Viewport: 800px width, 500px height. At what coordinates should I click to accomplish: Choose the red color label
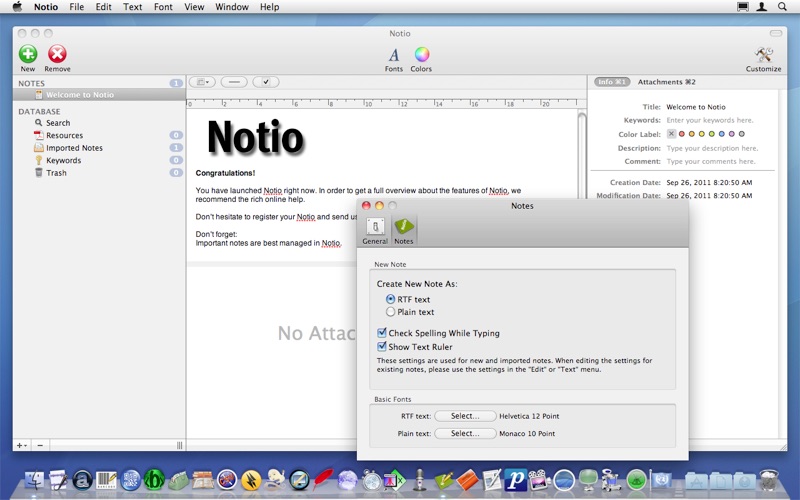[x=682, y=134]
